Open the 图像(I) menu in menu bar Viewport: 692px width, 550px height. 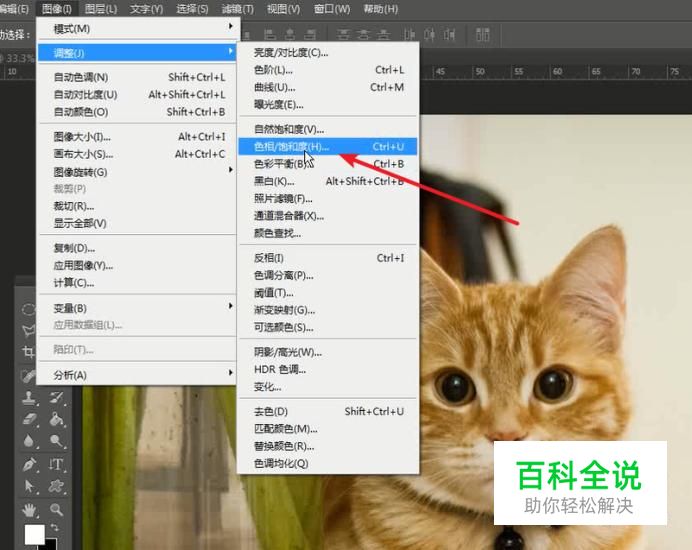click(57, 9)
